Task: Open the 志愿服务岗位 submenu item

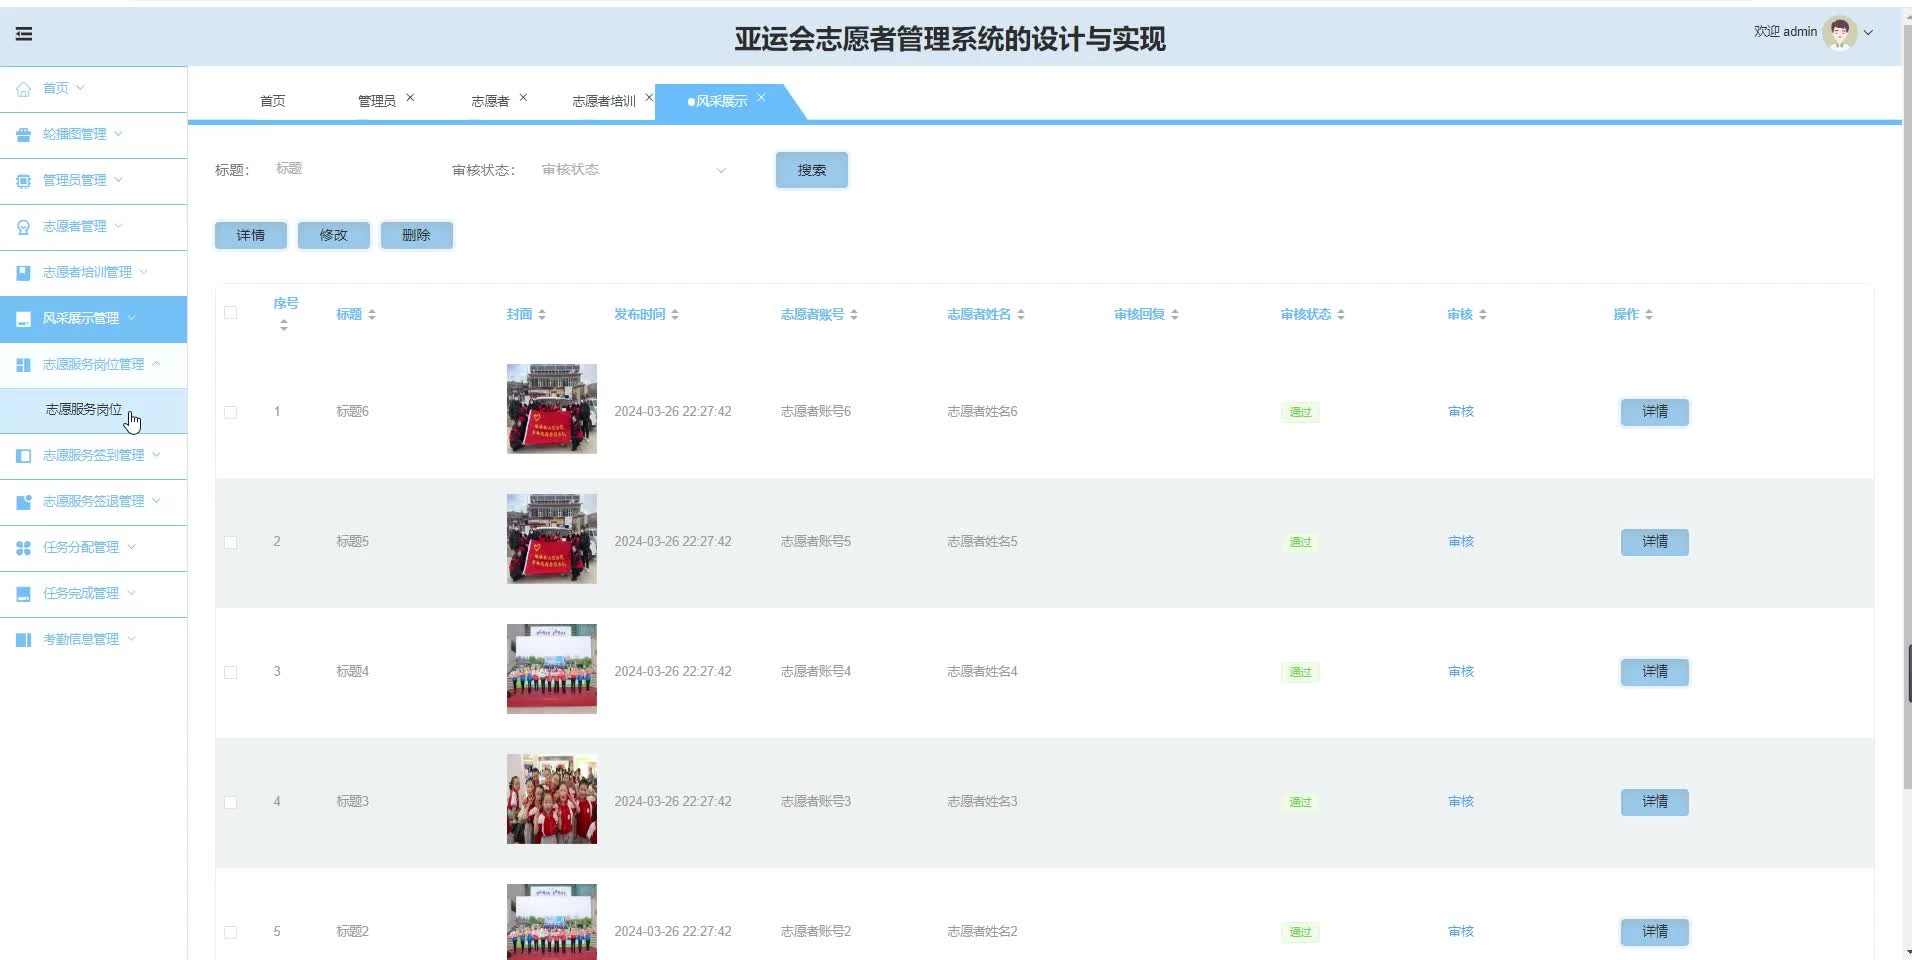Action: click(x=84, y=410)
